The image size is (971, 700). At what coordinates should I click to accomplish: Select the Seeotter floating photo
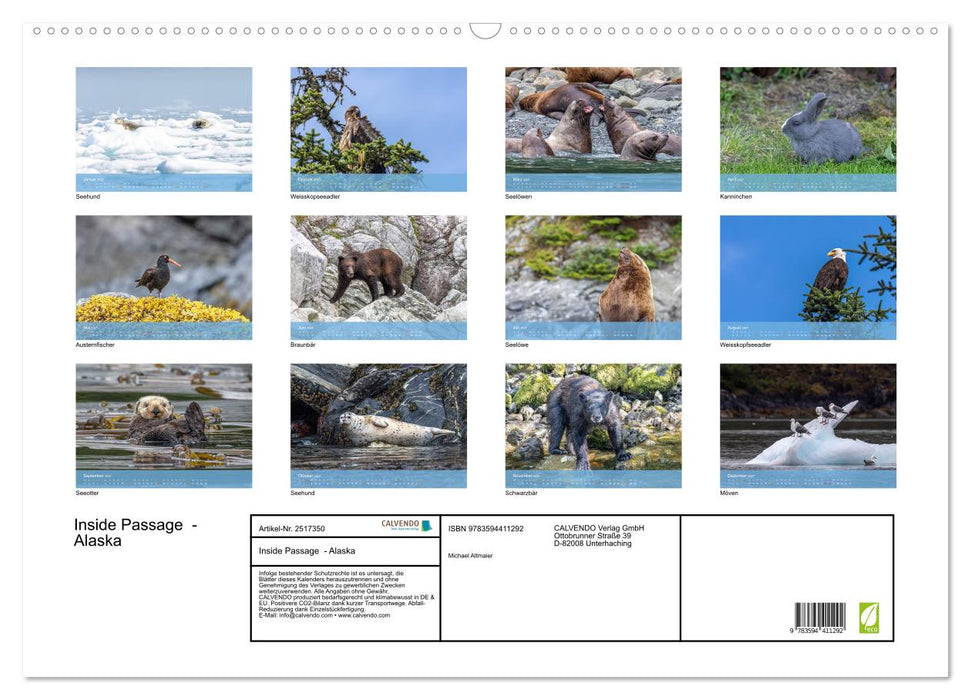click(x=163, y=426)
